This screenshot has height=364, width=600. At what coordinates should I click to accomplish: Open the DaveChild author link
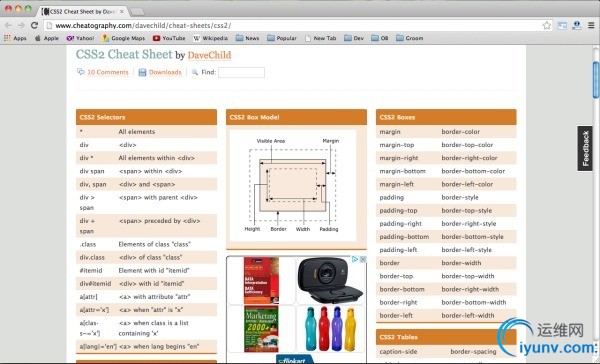(209, 55)
